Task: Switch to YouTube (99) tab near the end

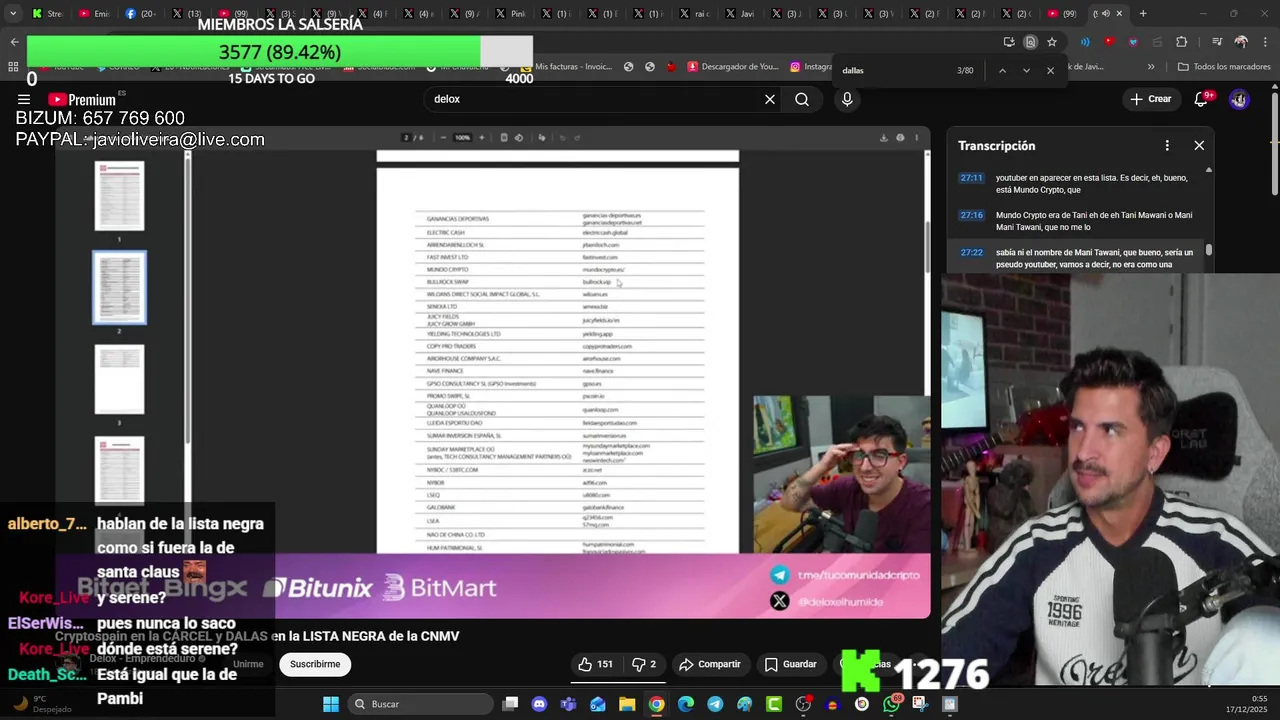Action: coord(1062,13)
